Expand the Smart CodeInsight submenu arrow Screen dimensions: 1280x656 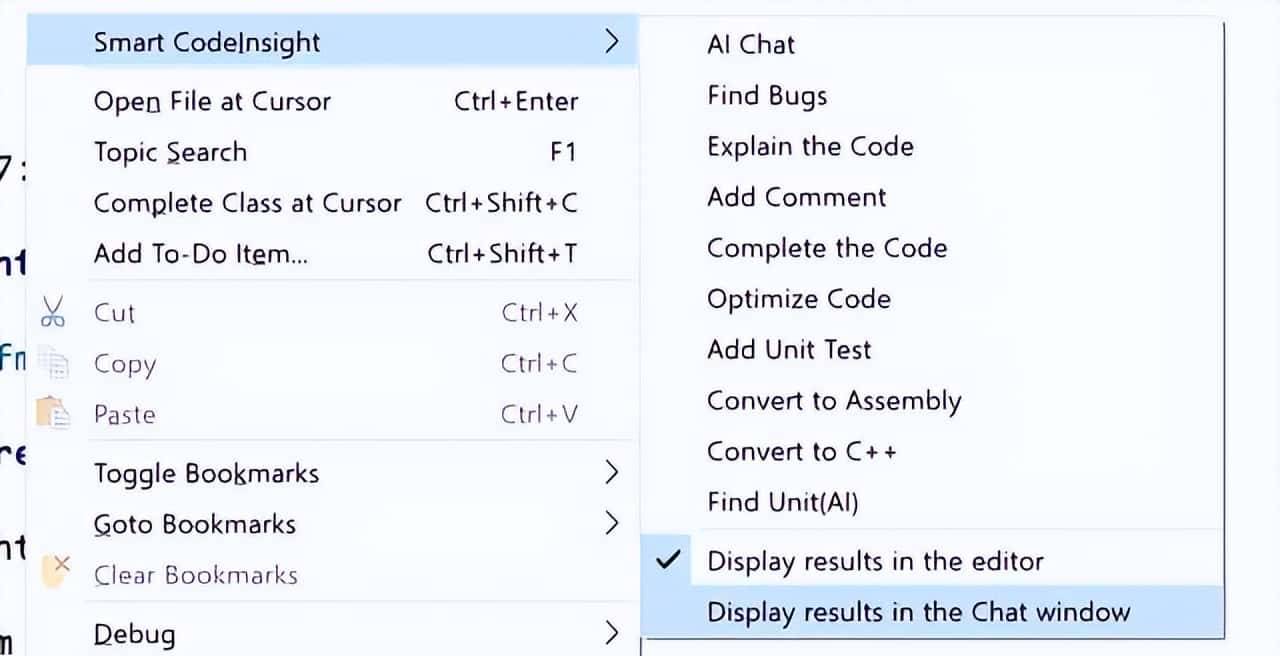pos(613,42)
